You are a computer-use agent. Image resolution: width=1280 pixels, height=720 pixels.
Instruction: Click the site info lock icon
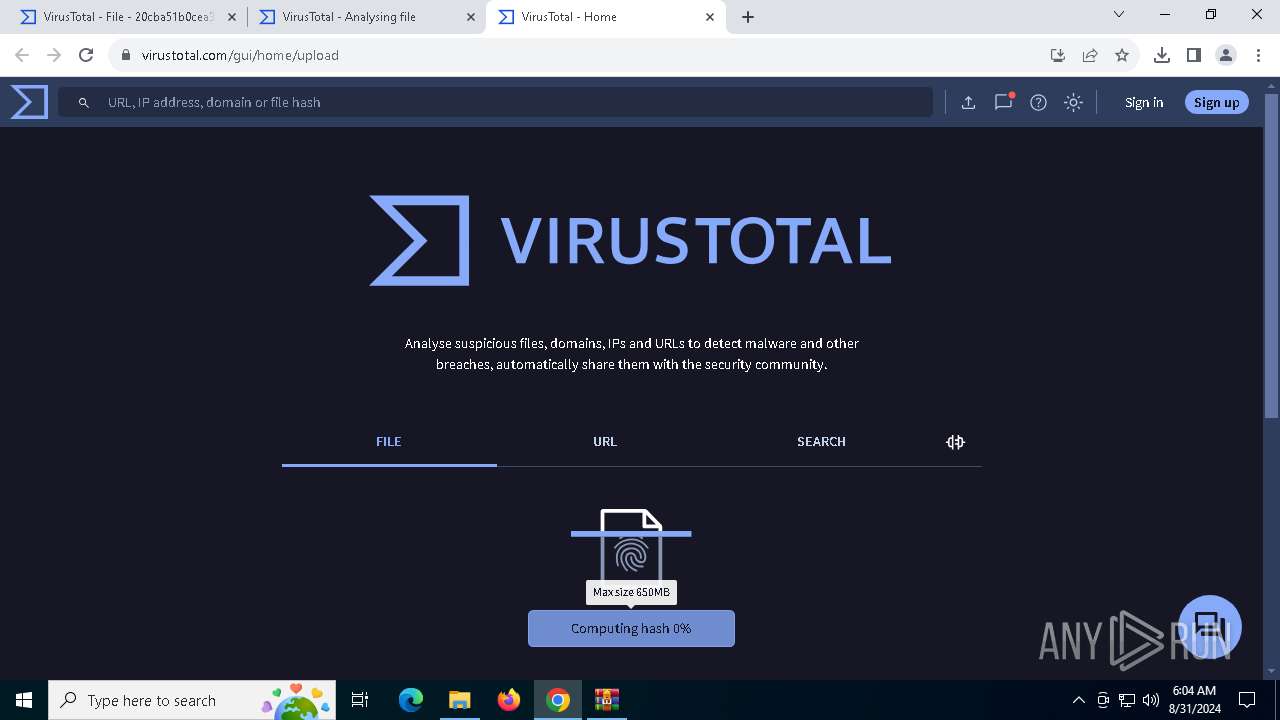[x=126, y=55]
